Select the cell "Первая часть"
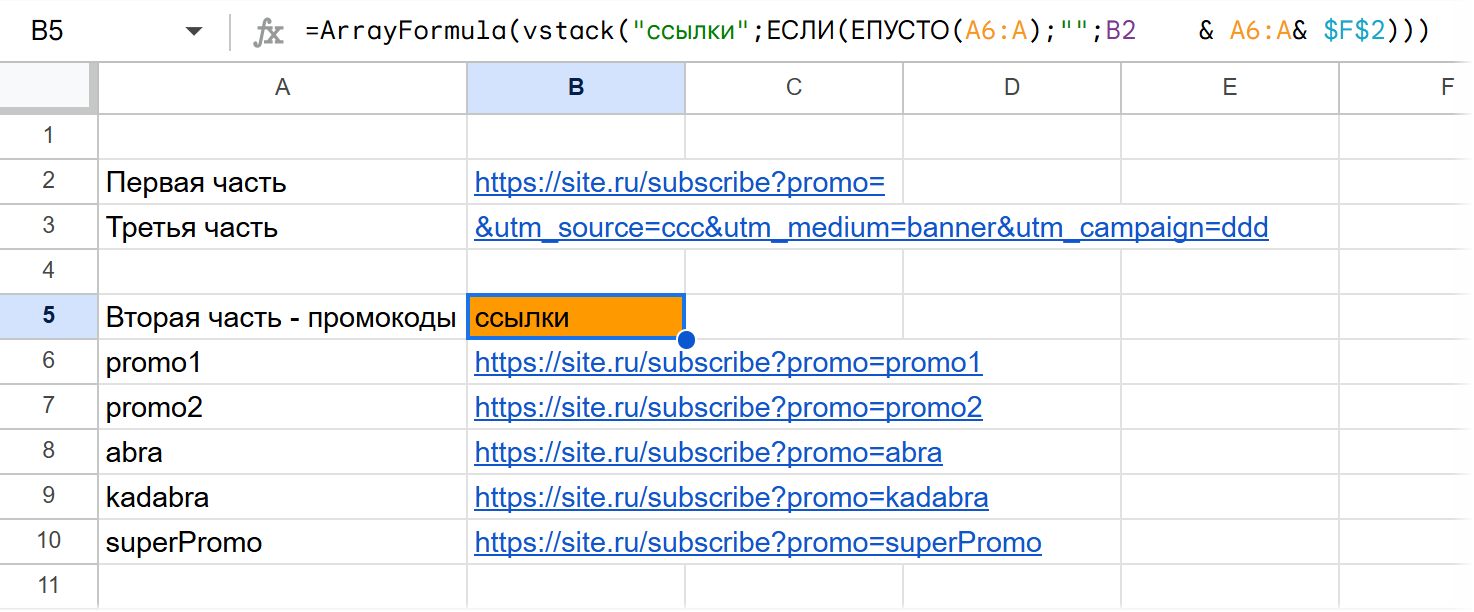The image size is (1474, 612). point(196,183)
